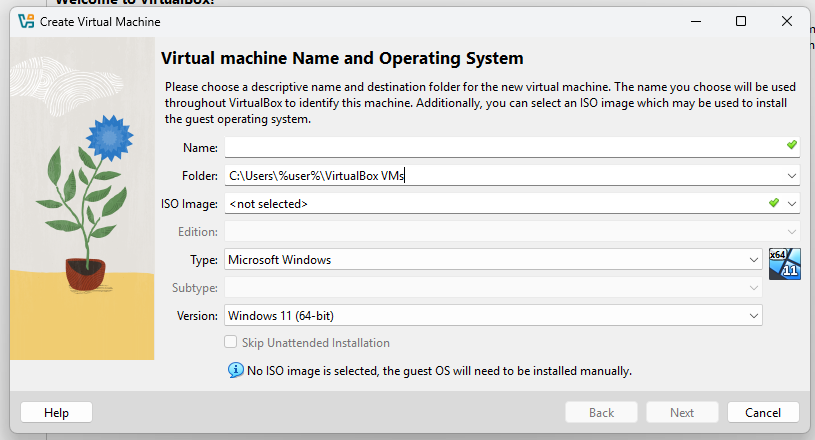Viewport: 815px width, 440px height.
Task: Toggle Skip Unattended Installation checkbox
Action: [230, 342]
